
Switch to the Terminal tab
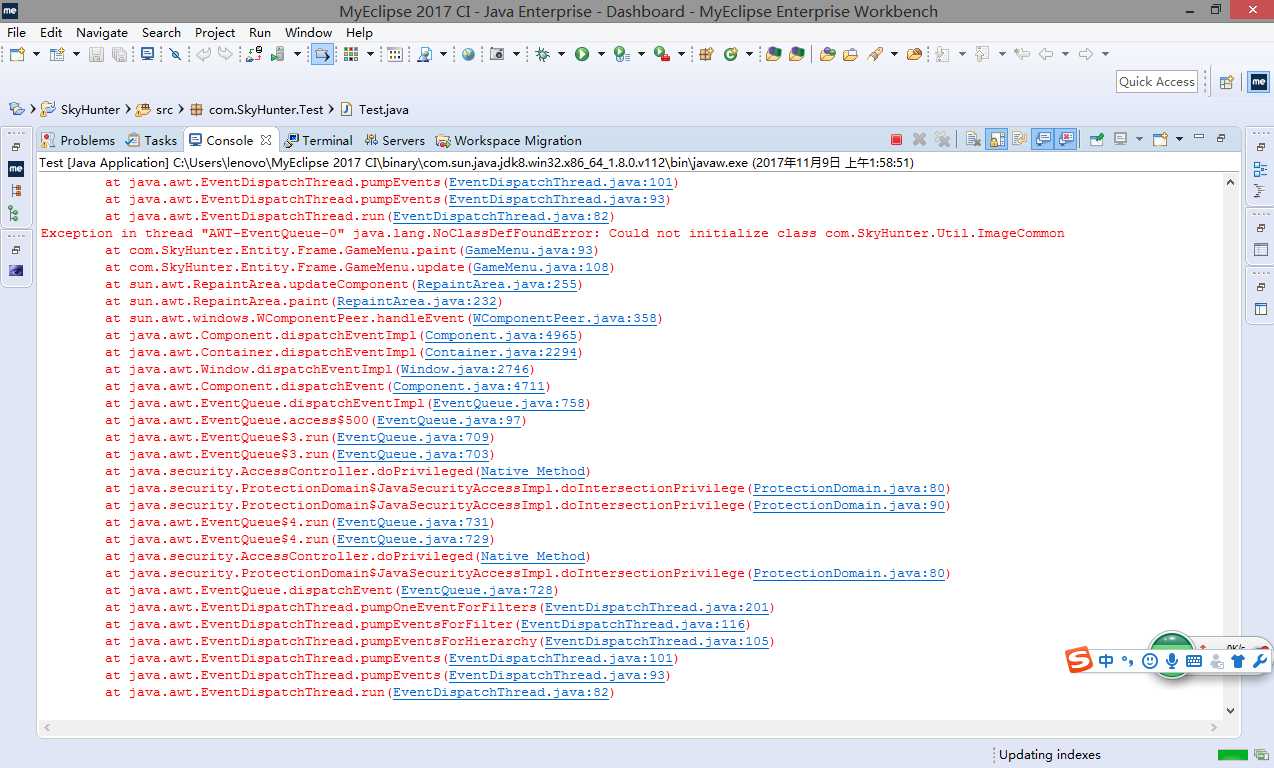point(318,140)
